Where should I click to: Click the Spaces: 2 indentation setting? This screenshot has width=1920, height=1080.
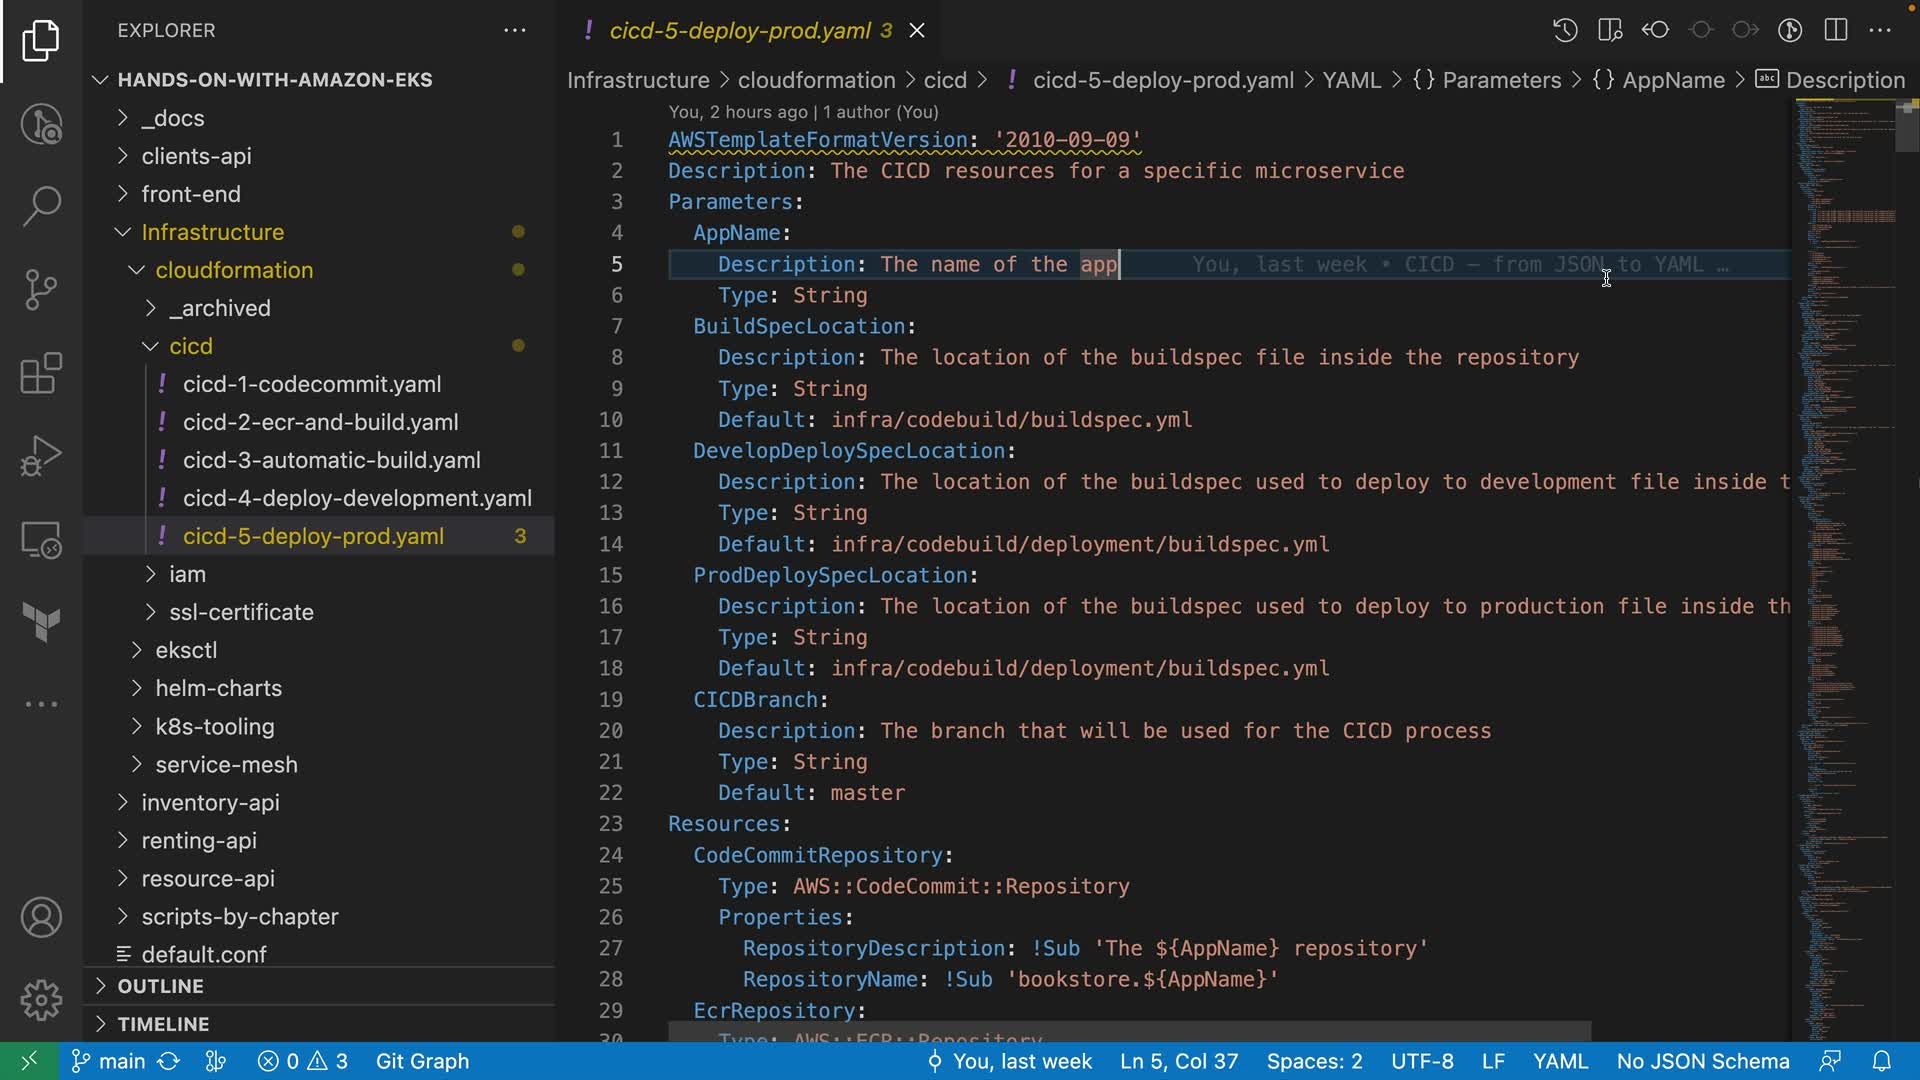[1314, 1061]
